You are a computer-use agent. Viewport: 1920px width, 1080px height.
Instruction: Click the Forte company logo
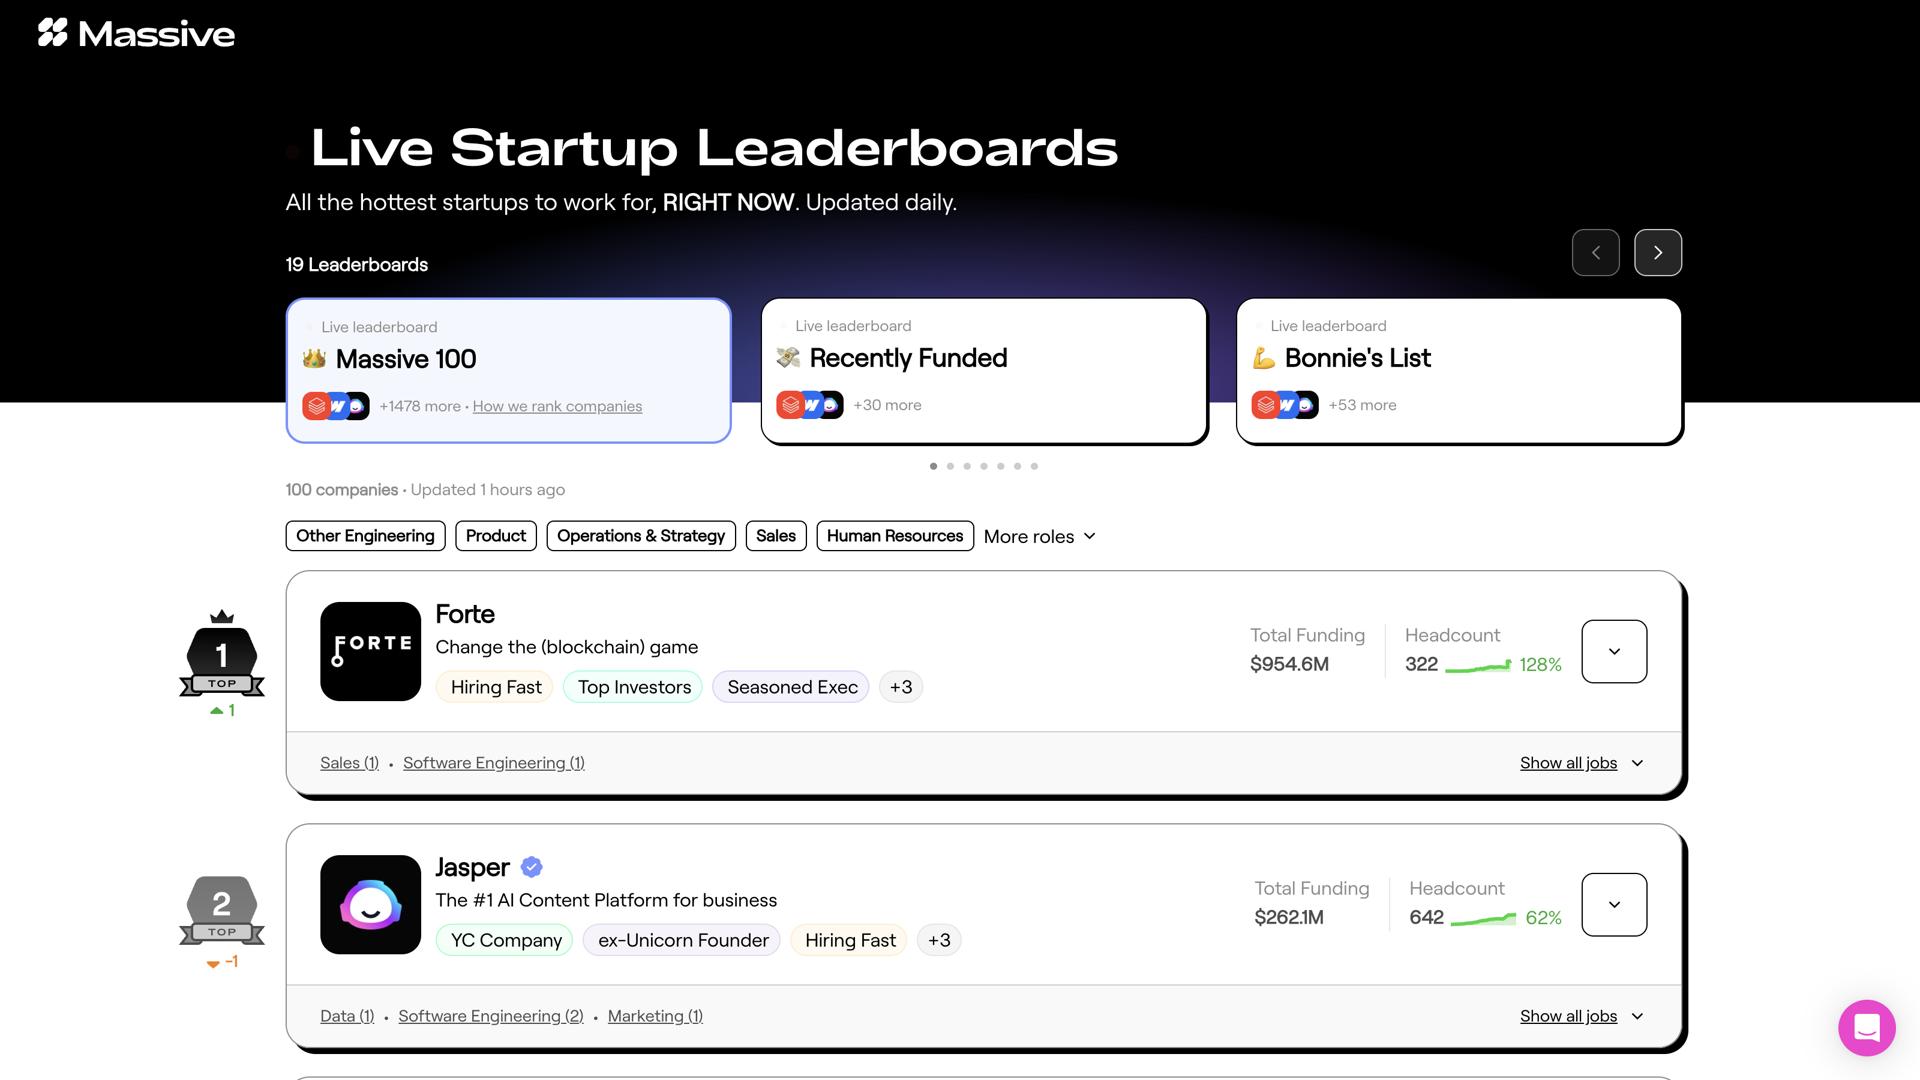click(x=370, y=651)
